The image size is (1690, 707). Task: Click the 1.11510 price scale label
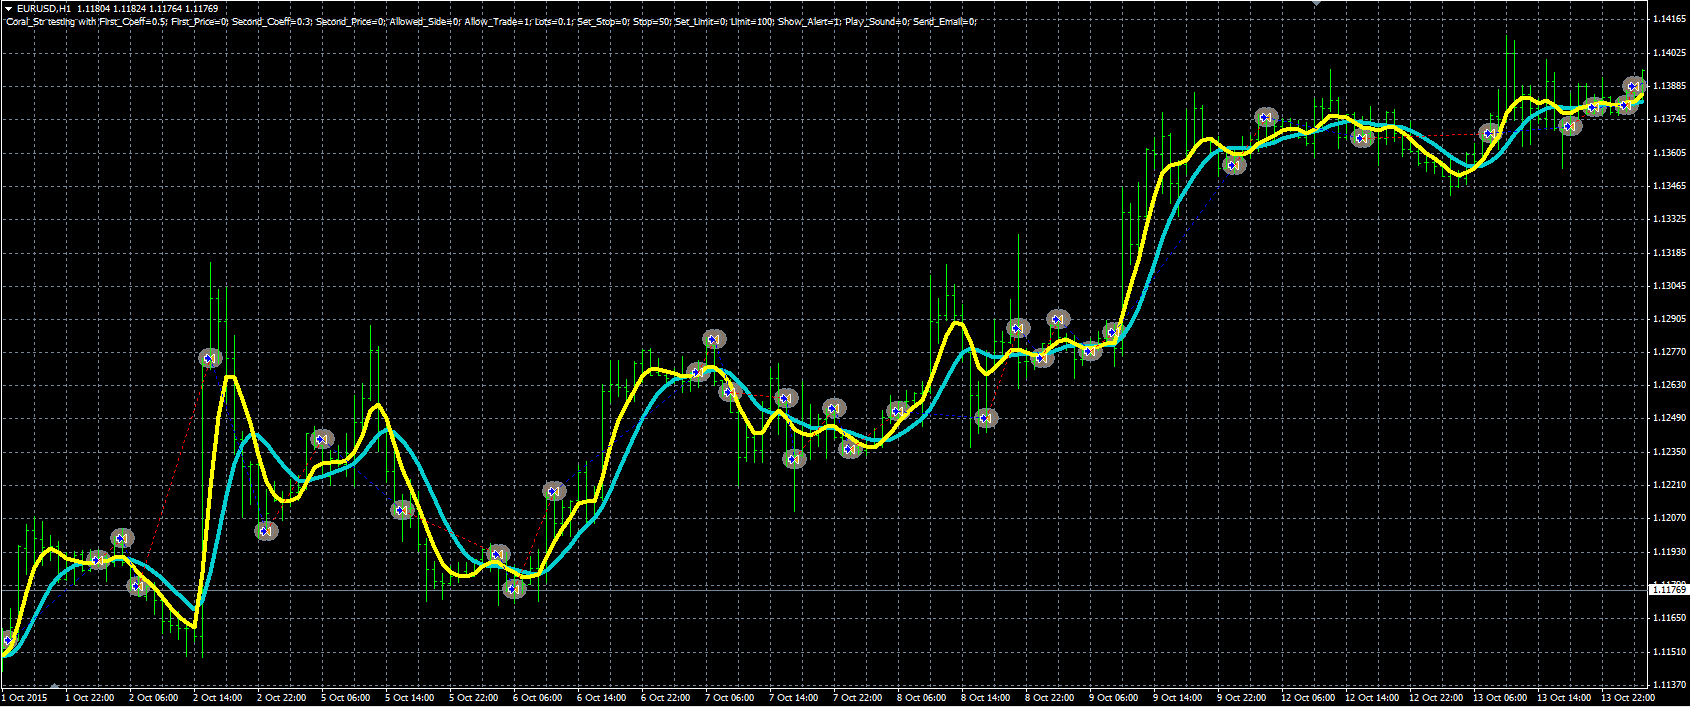click(1670, 652)
